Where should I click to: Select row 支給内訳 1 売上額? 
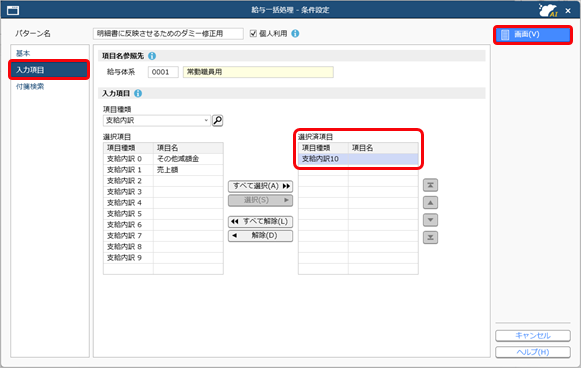coord(163,170)
